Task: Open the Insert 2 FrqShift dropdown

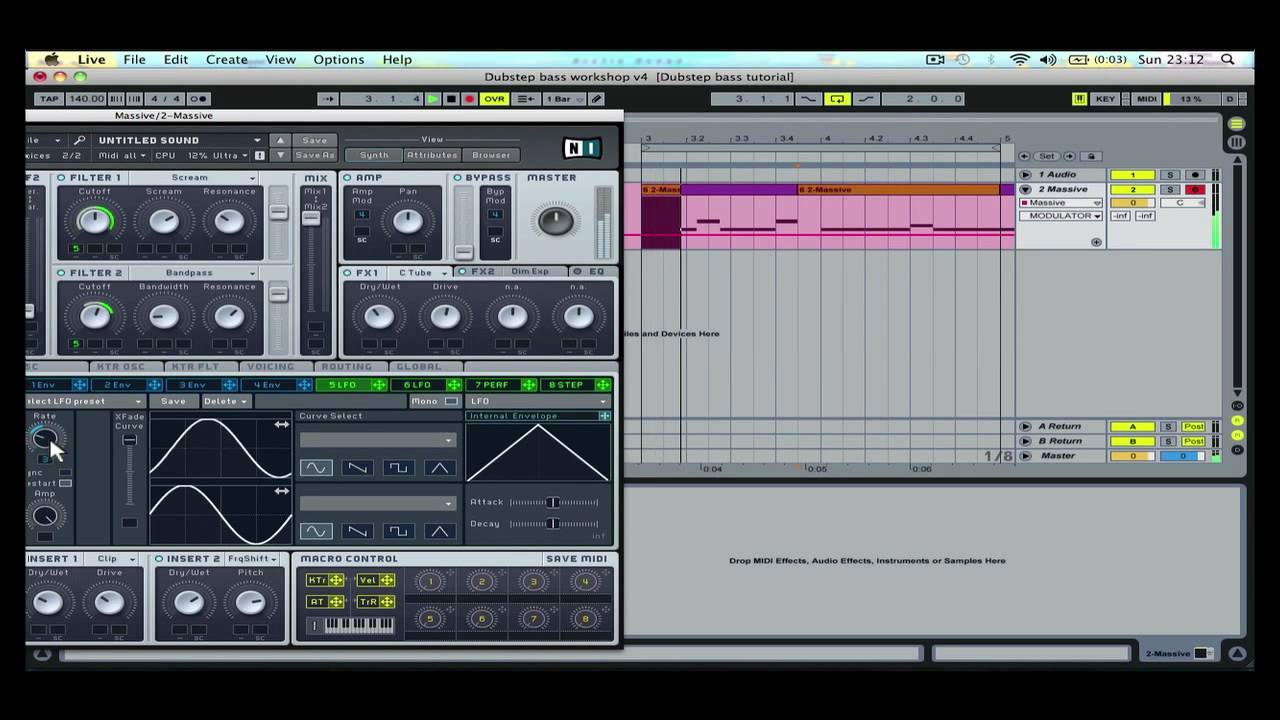Action: 252,559
